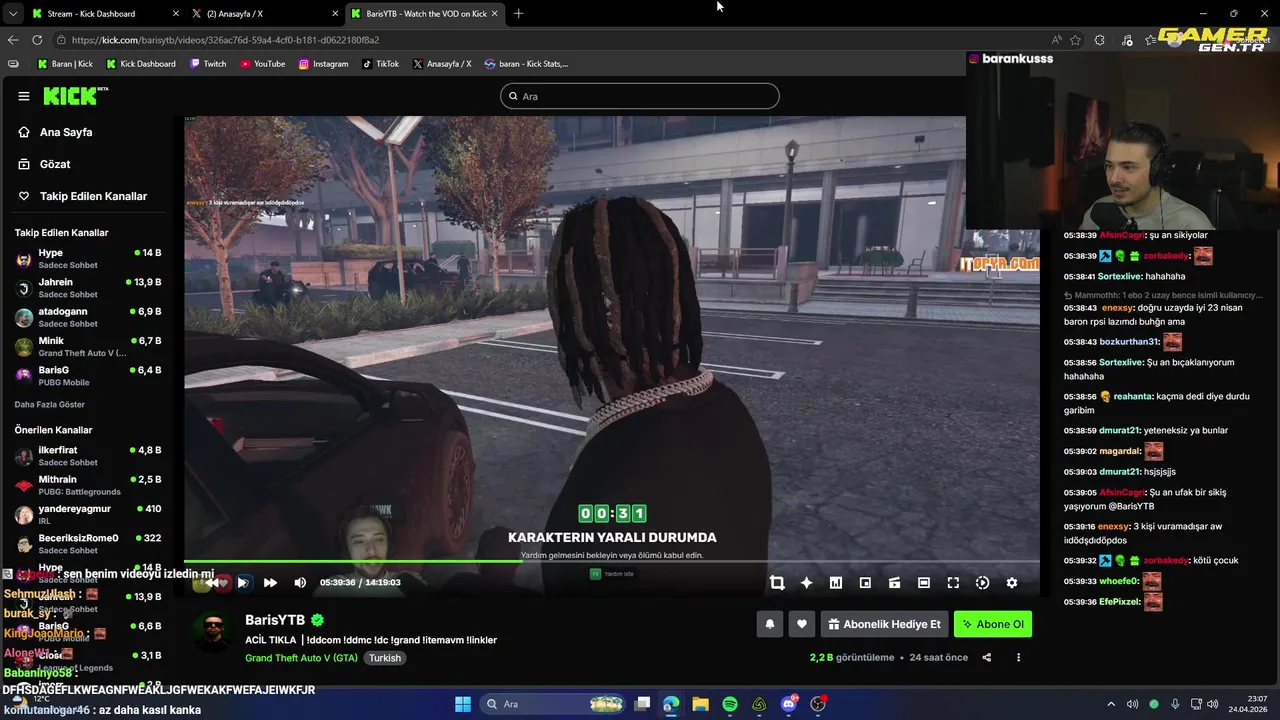The image size is (1280, 720).
Task: Open atadogann channel in sidebar
Action: [x=88, y=317]
